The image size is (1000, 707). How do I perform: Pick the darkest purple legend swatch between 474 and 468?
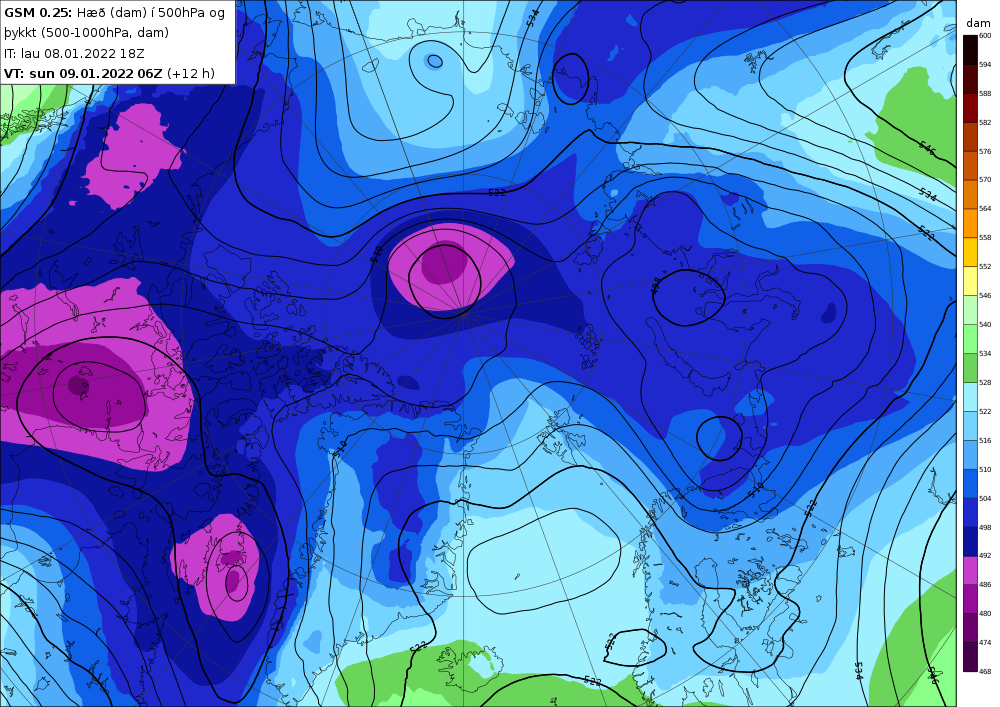(x=970, y=657)
